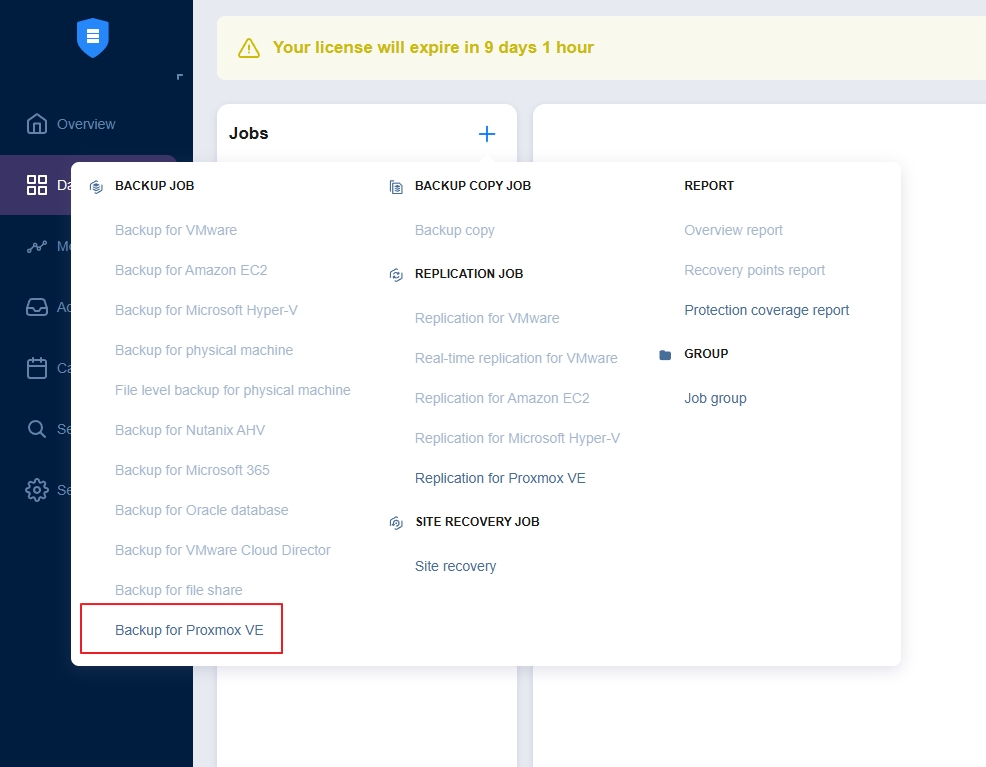Click the plus icon next to Jobs

coord(487,134)
